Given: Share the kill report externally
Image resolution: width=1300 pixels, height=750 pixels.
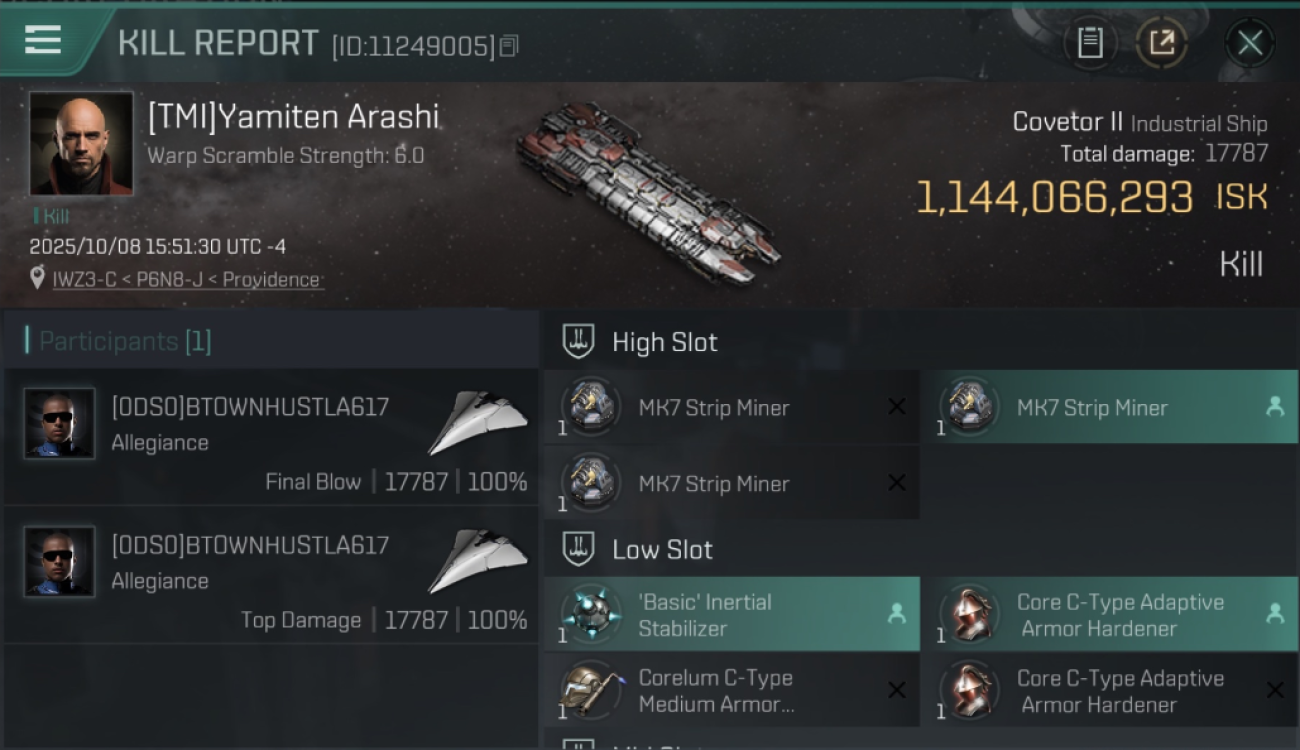Looking at the screenshot, I should click(x=1162, y=43).
